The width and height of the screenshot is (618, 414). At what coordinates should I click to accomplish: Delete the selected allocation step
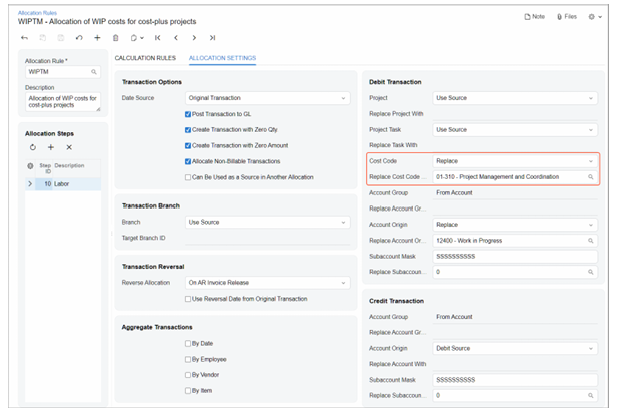coord(69,147)
